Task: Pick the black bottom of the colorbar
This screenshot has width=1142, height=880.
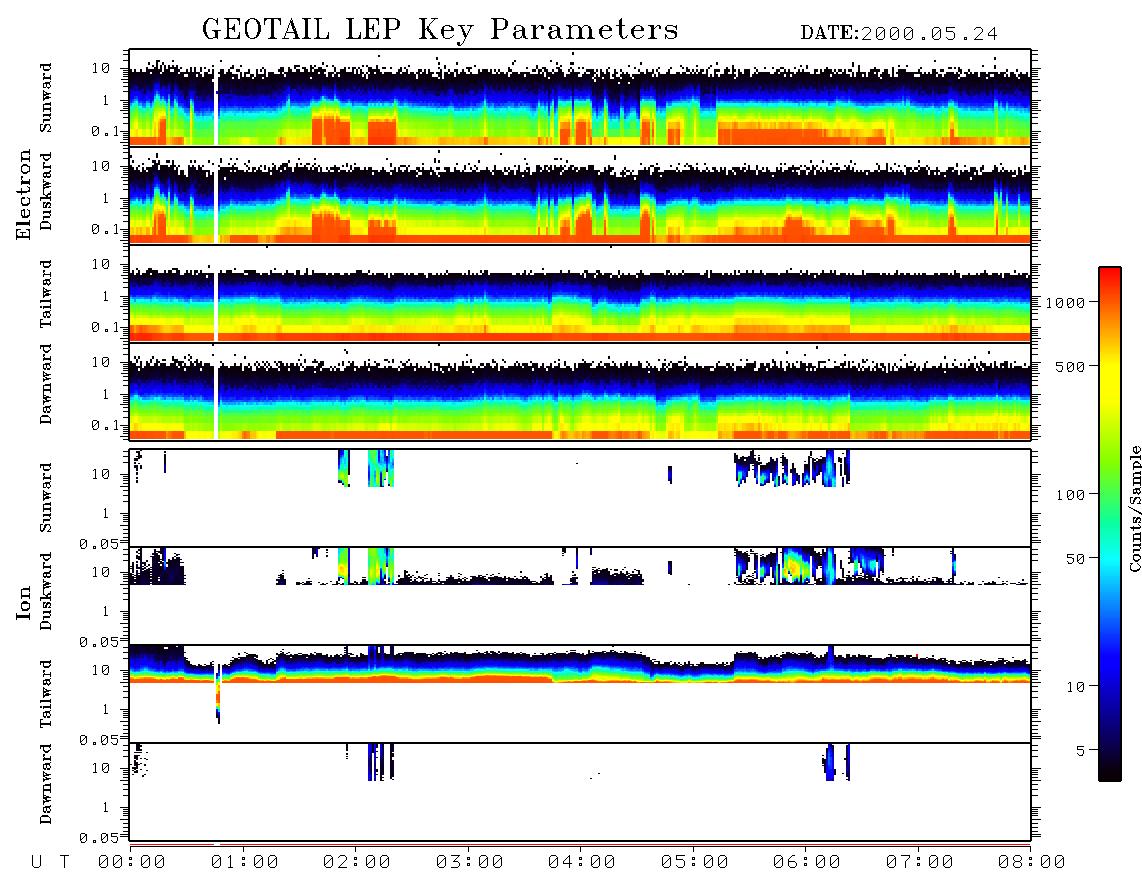Action: tap(1110, 772)
